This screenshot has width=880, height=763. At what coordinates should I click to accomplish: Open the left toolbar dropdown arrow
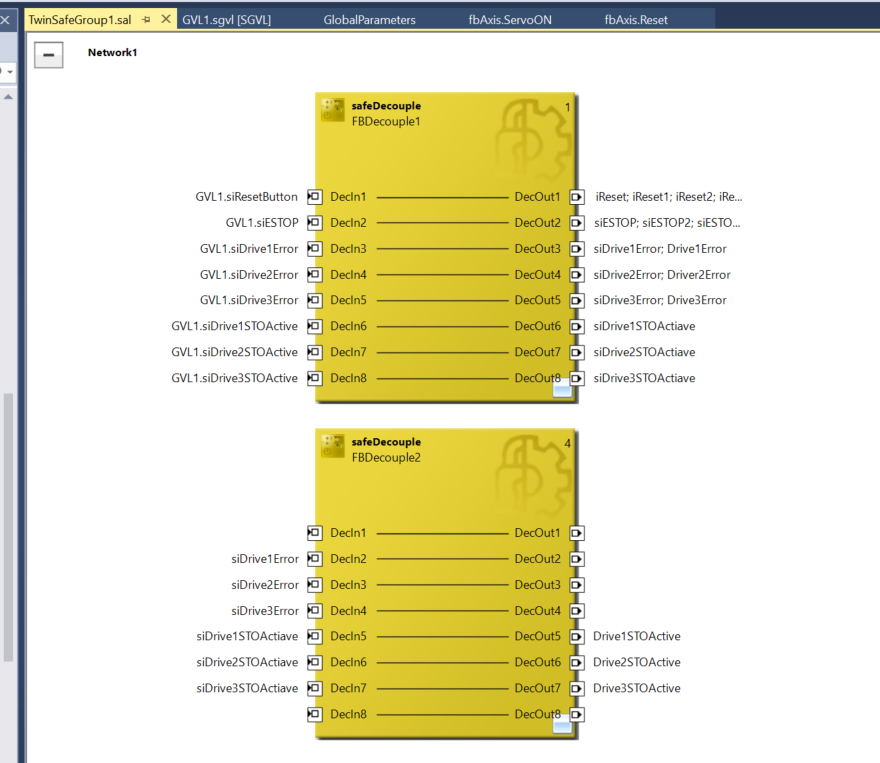point(10,72)
